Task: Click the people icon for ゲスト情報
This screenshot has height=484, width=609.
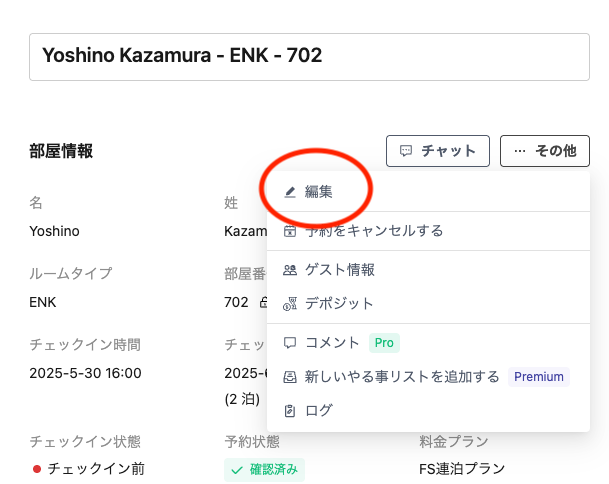Action: pos(290,270)
